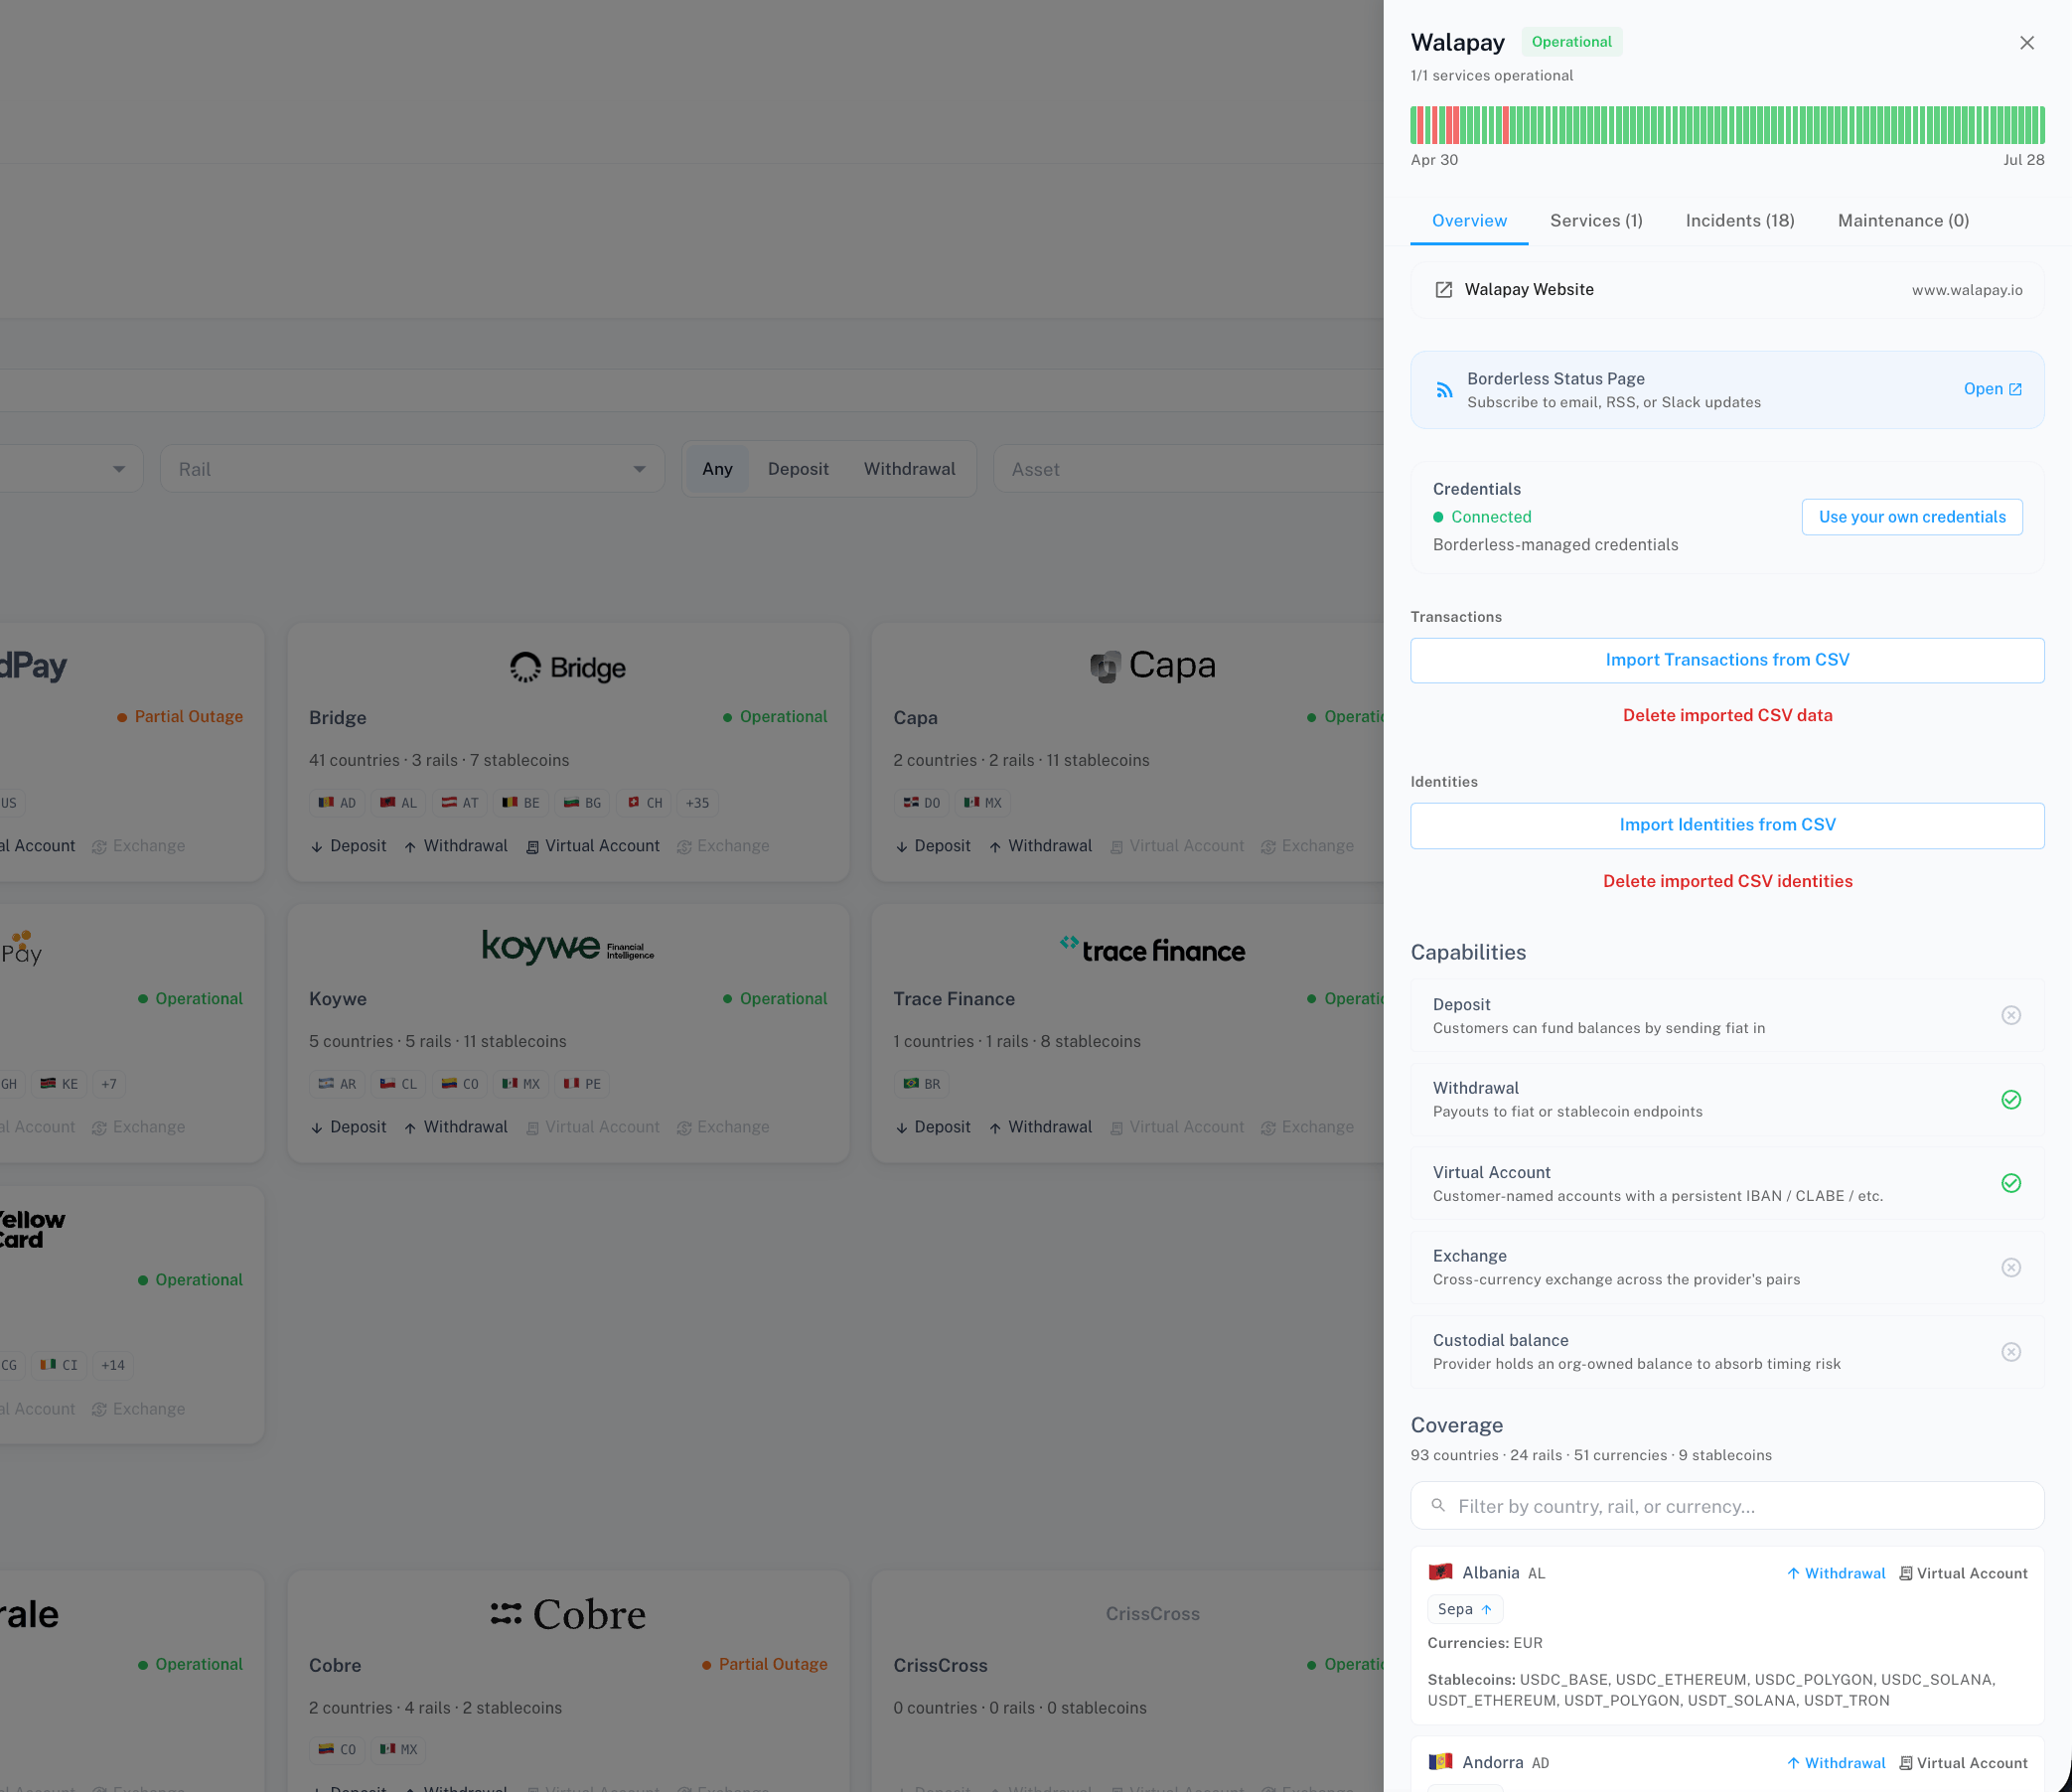The width and height of the screenshot is (2072, 1792).
Task: Click the BR country chip on Trace Finance
Action: pos(921,1084)
